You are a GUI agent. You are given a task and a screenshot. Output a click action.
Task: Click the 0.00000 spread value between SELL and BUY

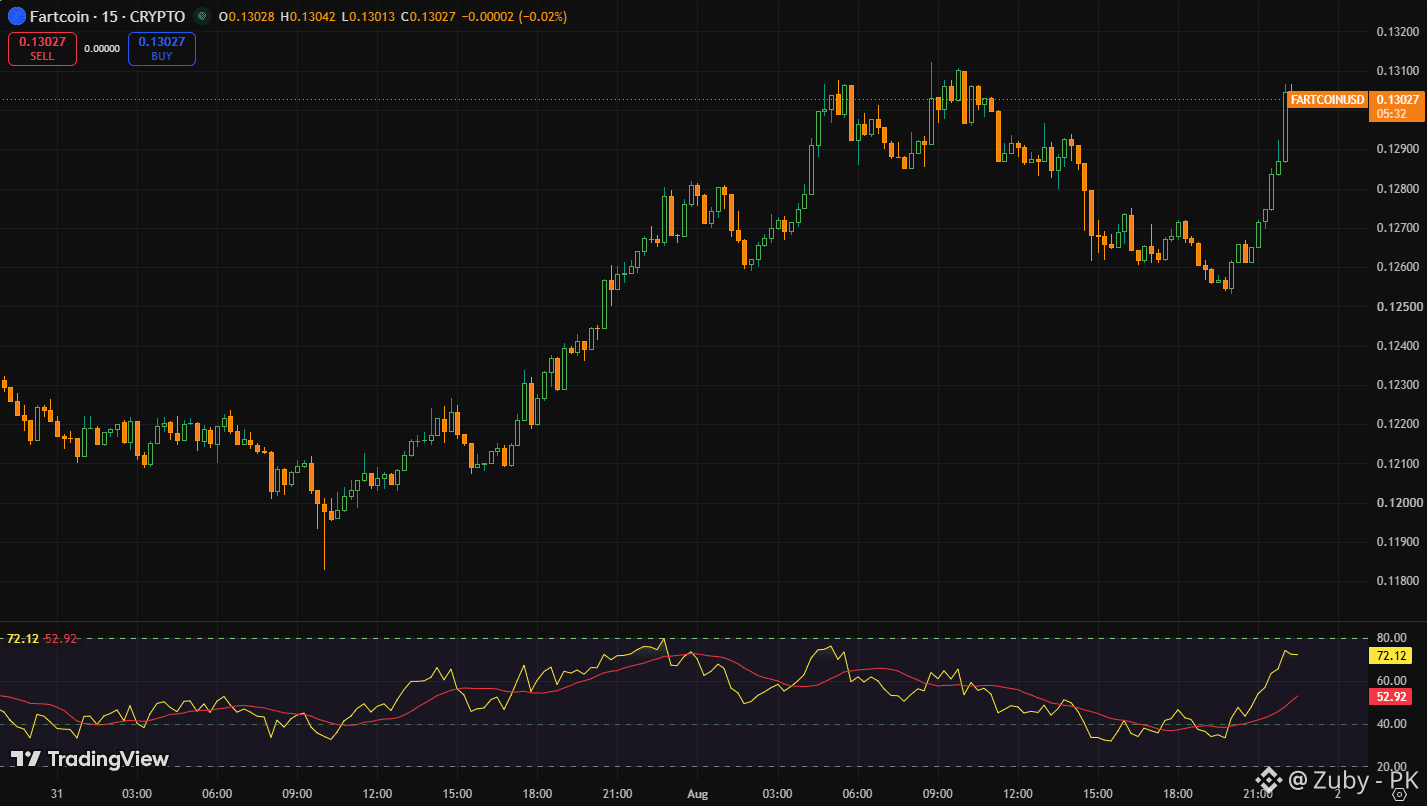coord(102,48)
